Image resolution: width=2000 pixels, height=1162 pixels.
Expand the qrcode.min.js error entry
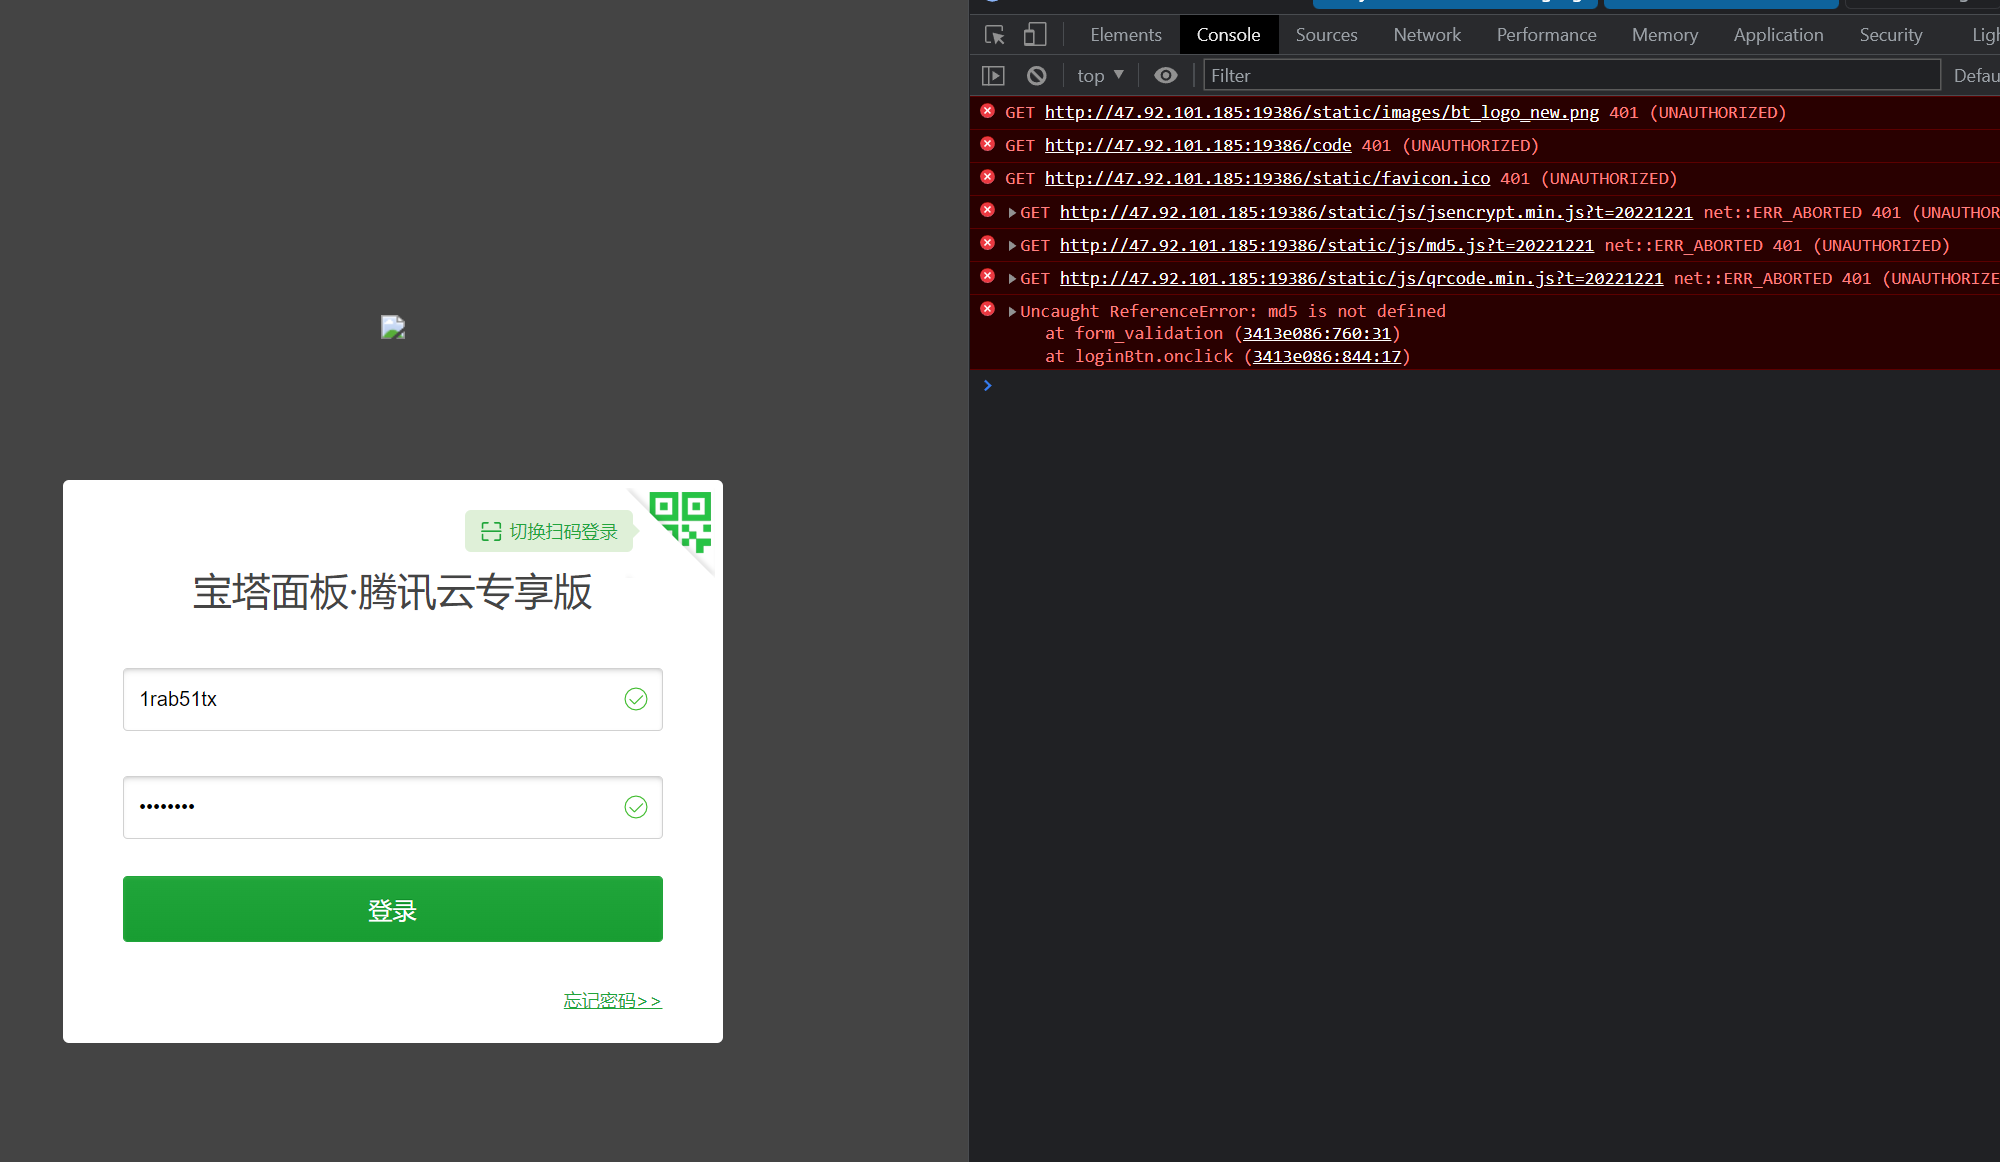pos(1012,279)
